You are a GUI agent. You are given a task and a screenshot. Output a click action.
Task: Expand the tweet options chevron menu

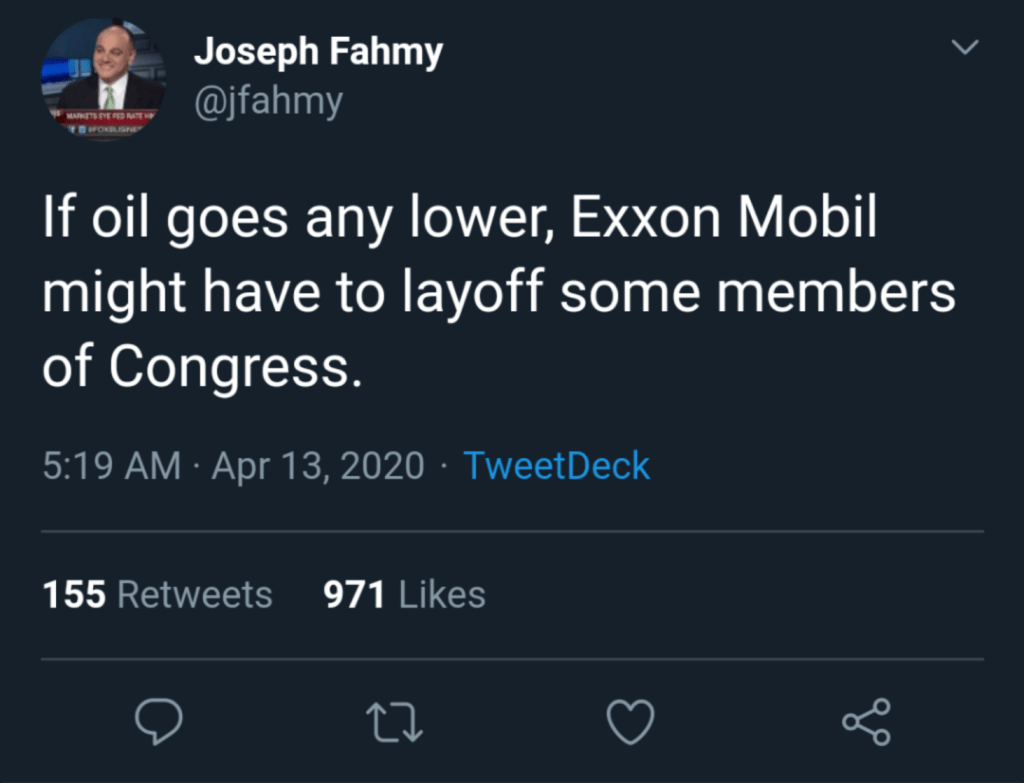964,47
